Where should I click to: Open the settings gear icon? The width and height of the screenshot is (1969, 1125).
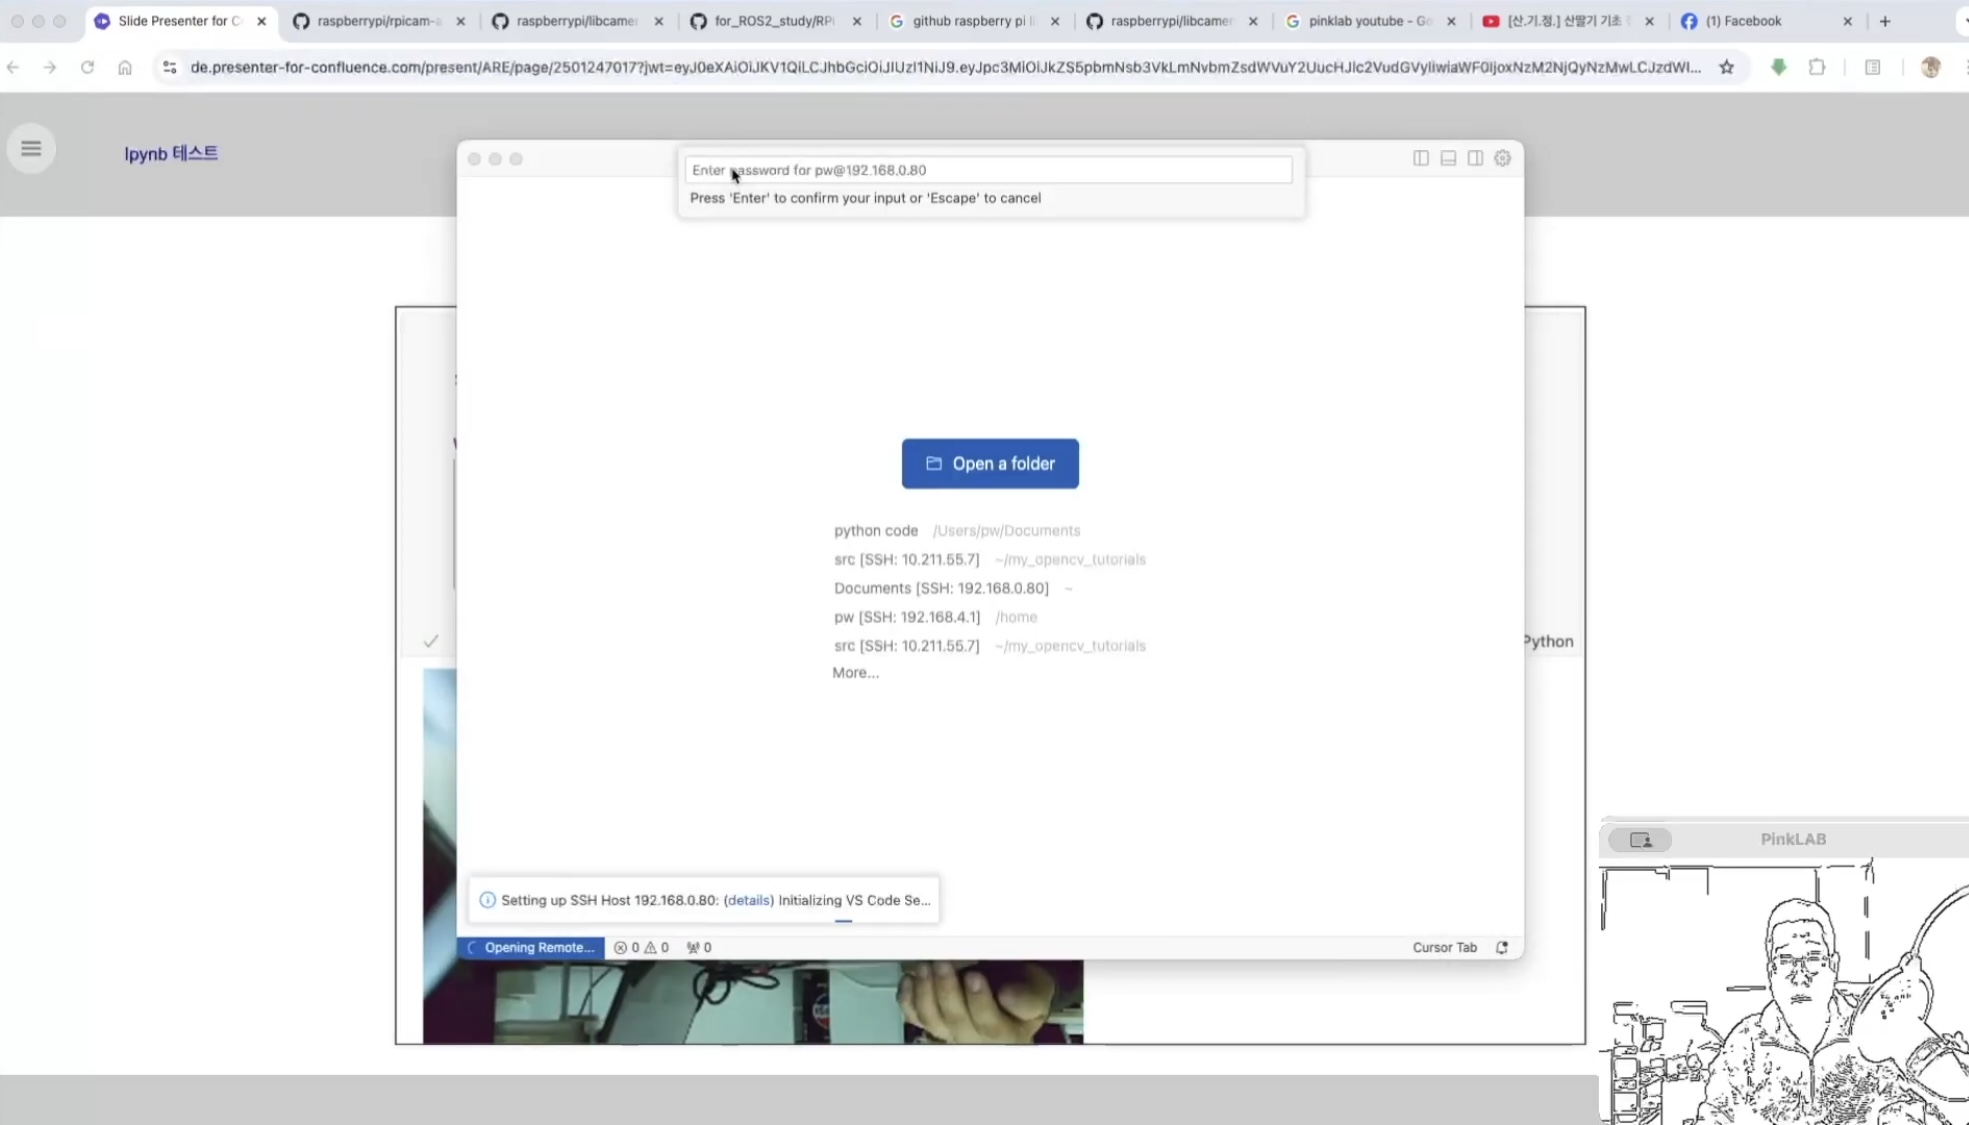tap(1502, 158)
